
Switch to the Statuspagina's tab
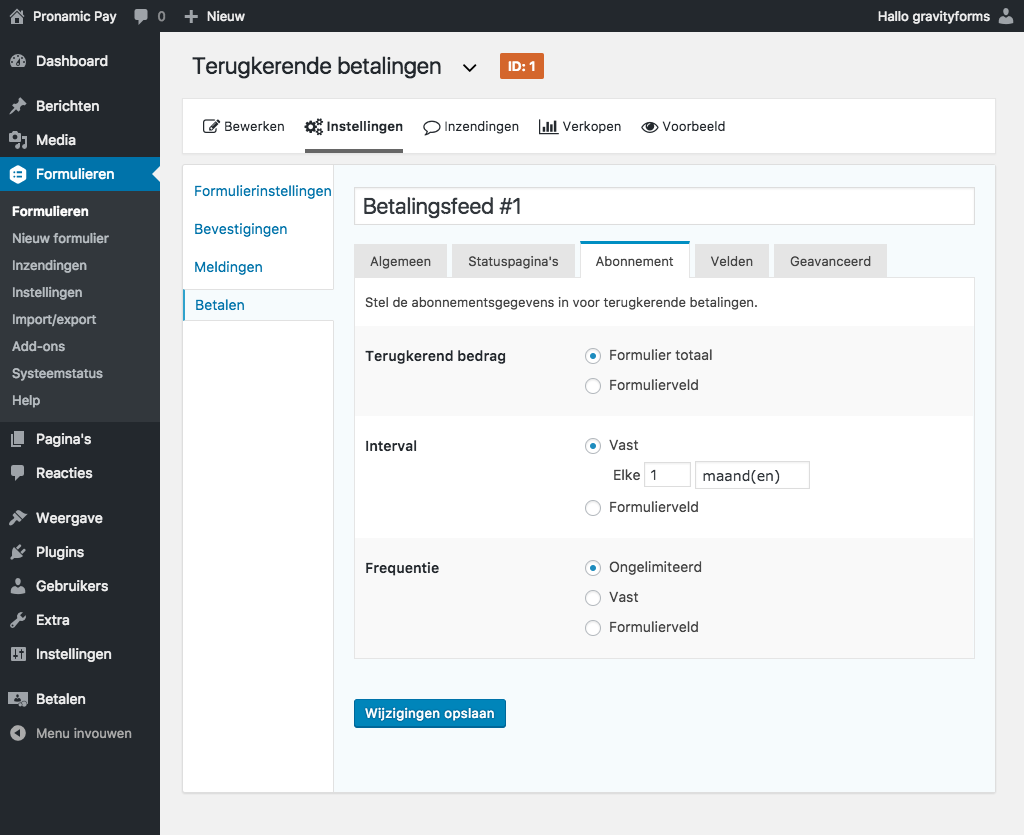513,261
